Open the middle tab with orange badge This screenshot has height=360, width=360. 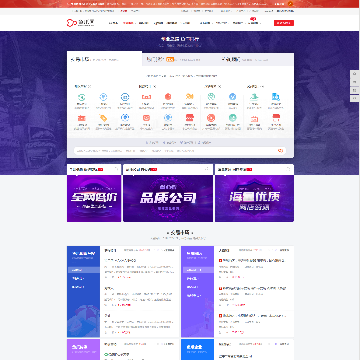pos(180,60)
